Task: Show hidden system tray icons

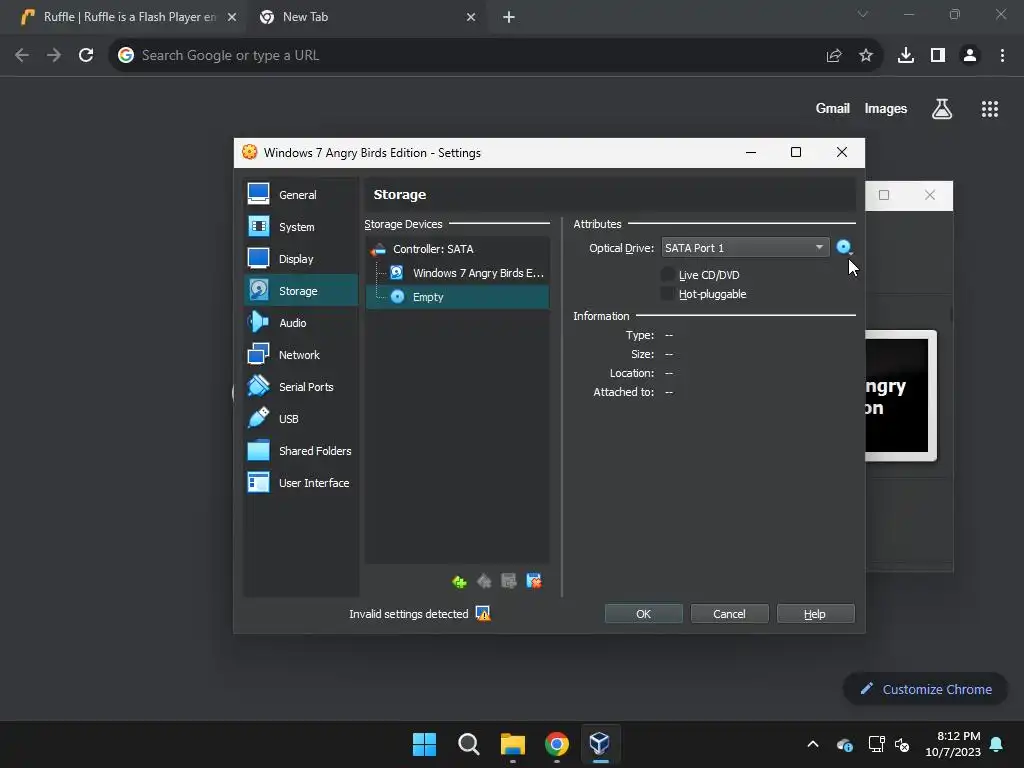Action: point(813,744)
